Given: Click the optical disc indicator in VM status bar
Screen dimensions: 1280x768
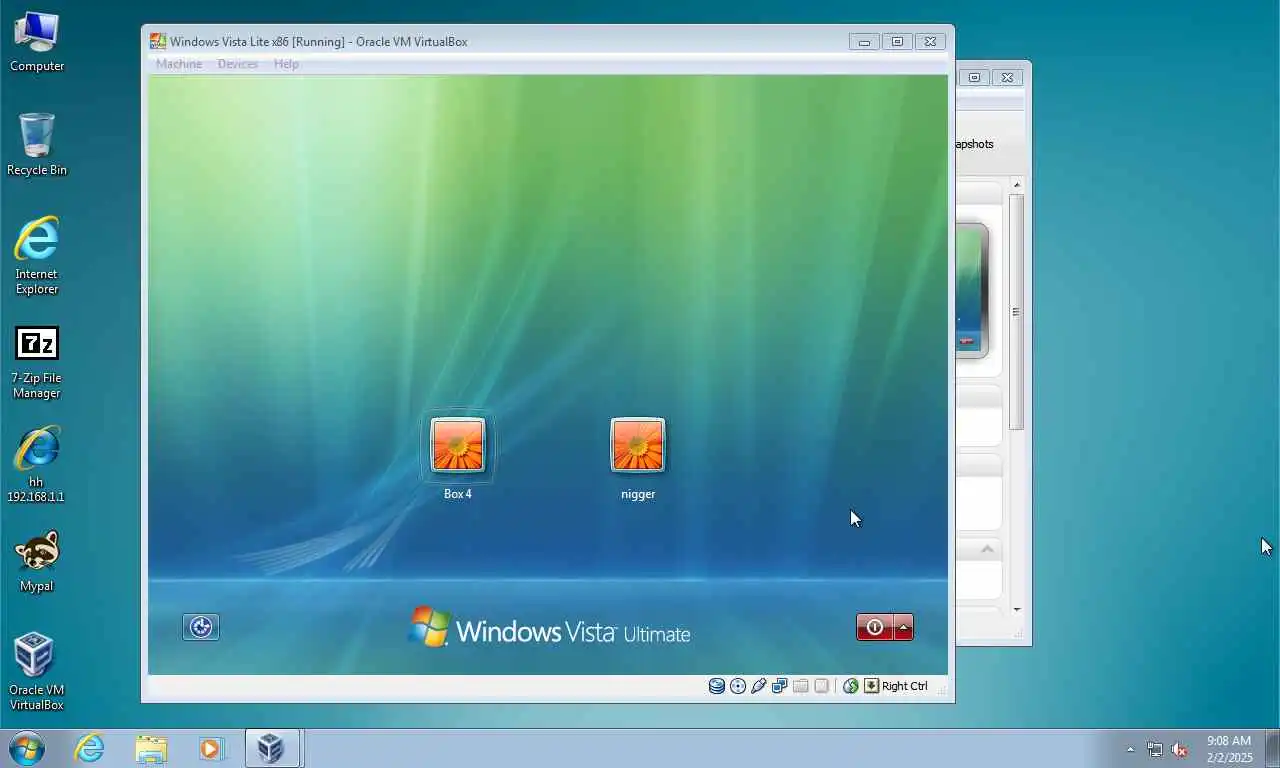Looking at the screenshot, I should pos(738,686).
